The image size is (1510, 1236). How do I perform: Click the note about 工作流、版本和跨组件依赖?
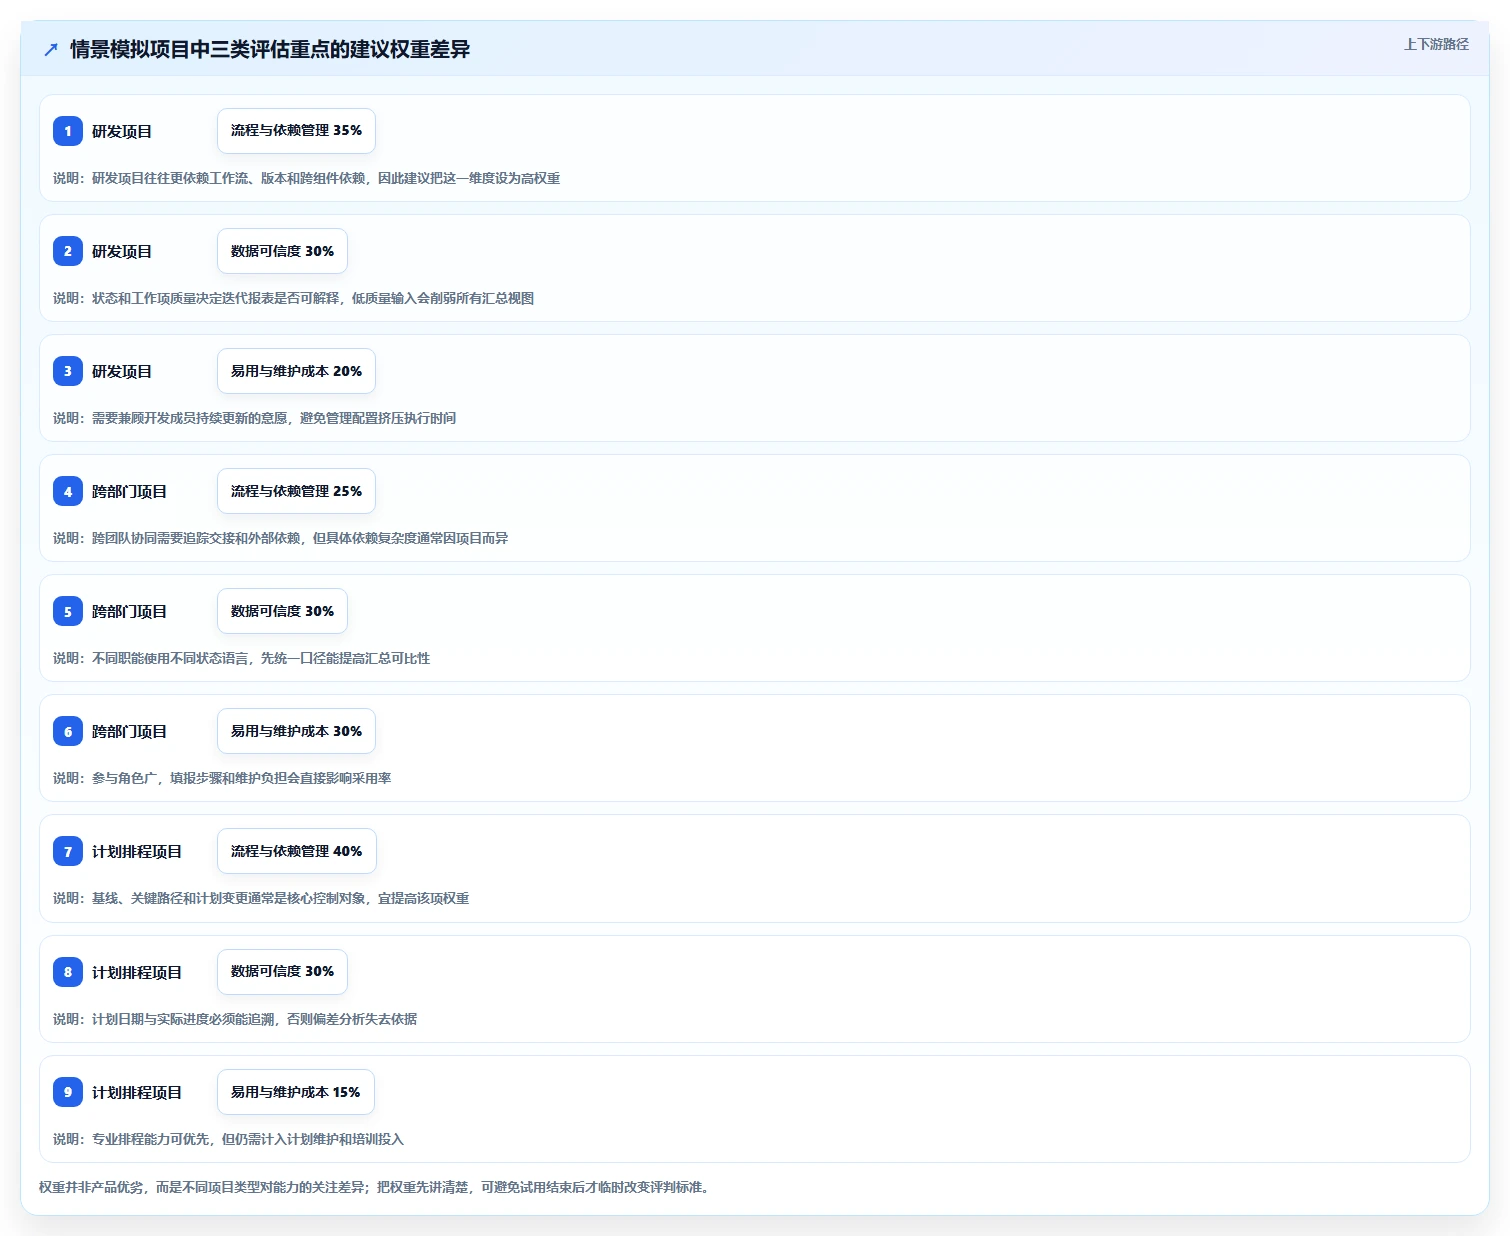[306, 178]
